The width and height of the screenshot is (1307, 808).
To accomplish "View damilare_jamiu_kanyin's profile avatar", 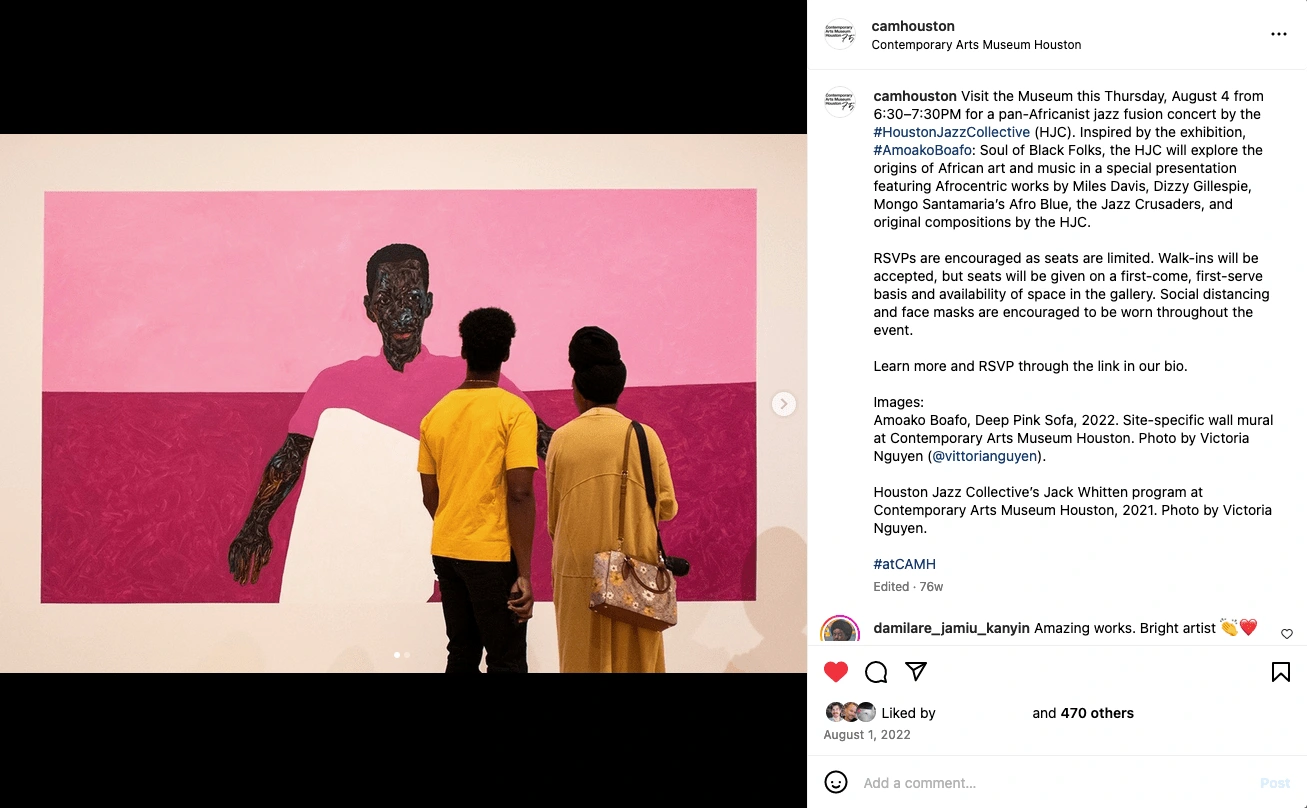I will [840, 630].
